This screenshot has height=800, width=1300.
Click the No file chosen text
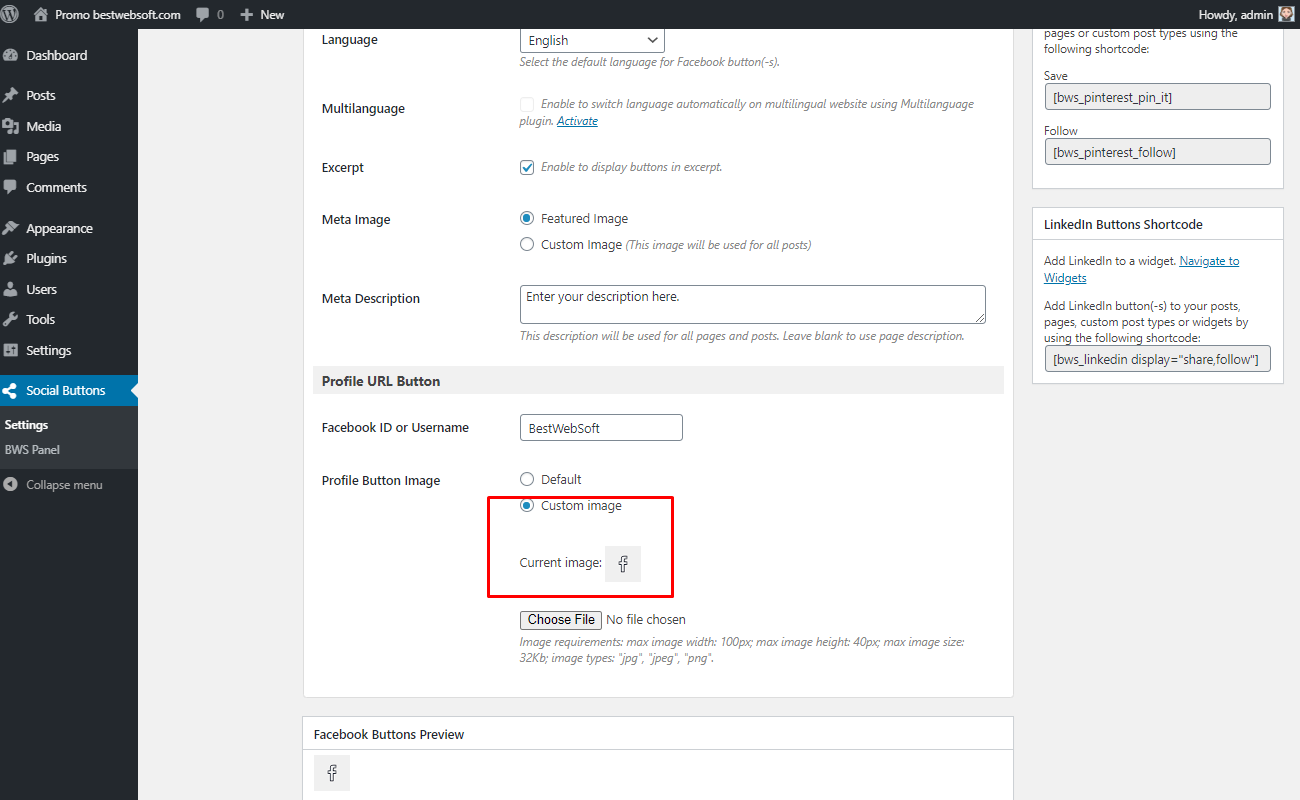(x=646, y=620)
